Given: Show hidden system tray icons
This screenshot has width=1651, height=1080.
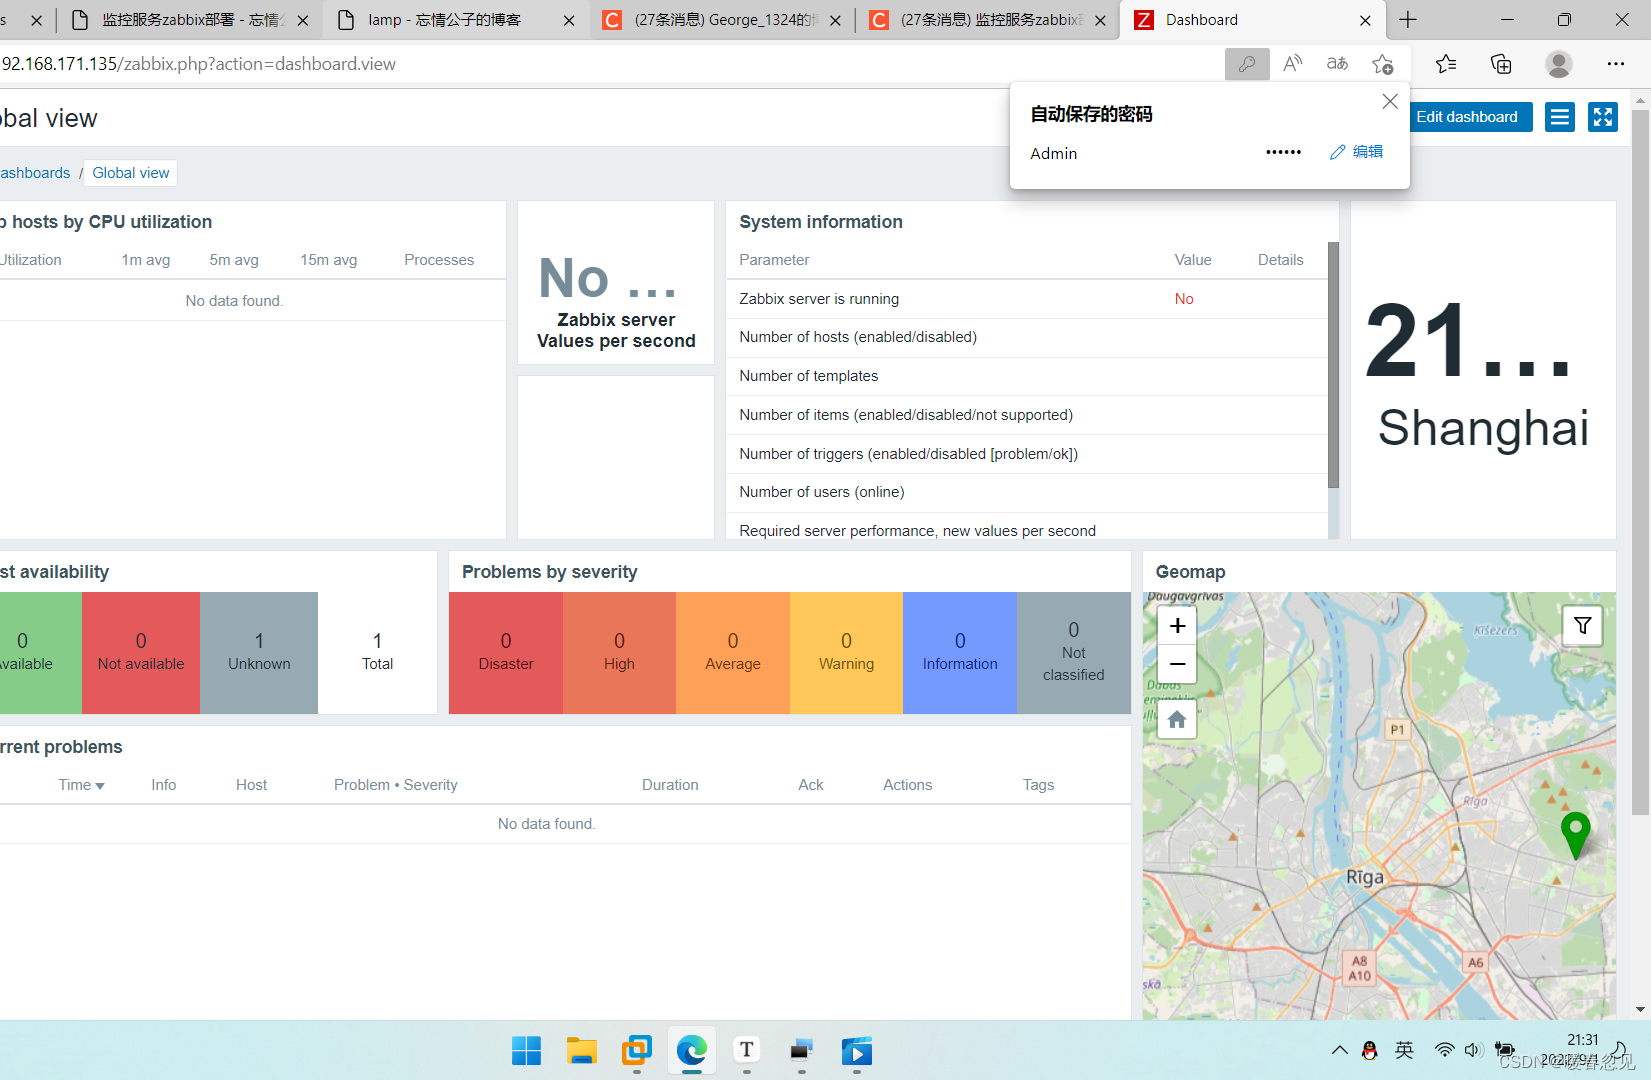Looking at the screenshot, I should (1339, 1050).
